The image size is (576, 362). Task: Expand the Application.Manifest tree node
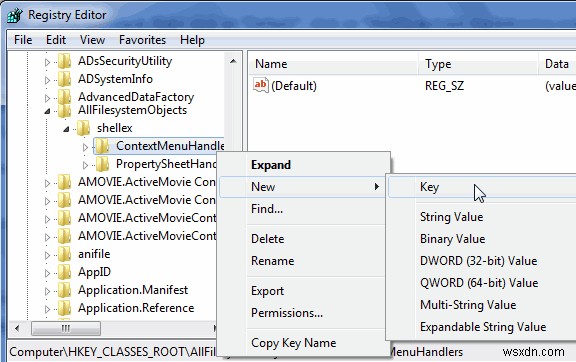tap(47, 291)
